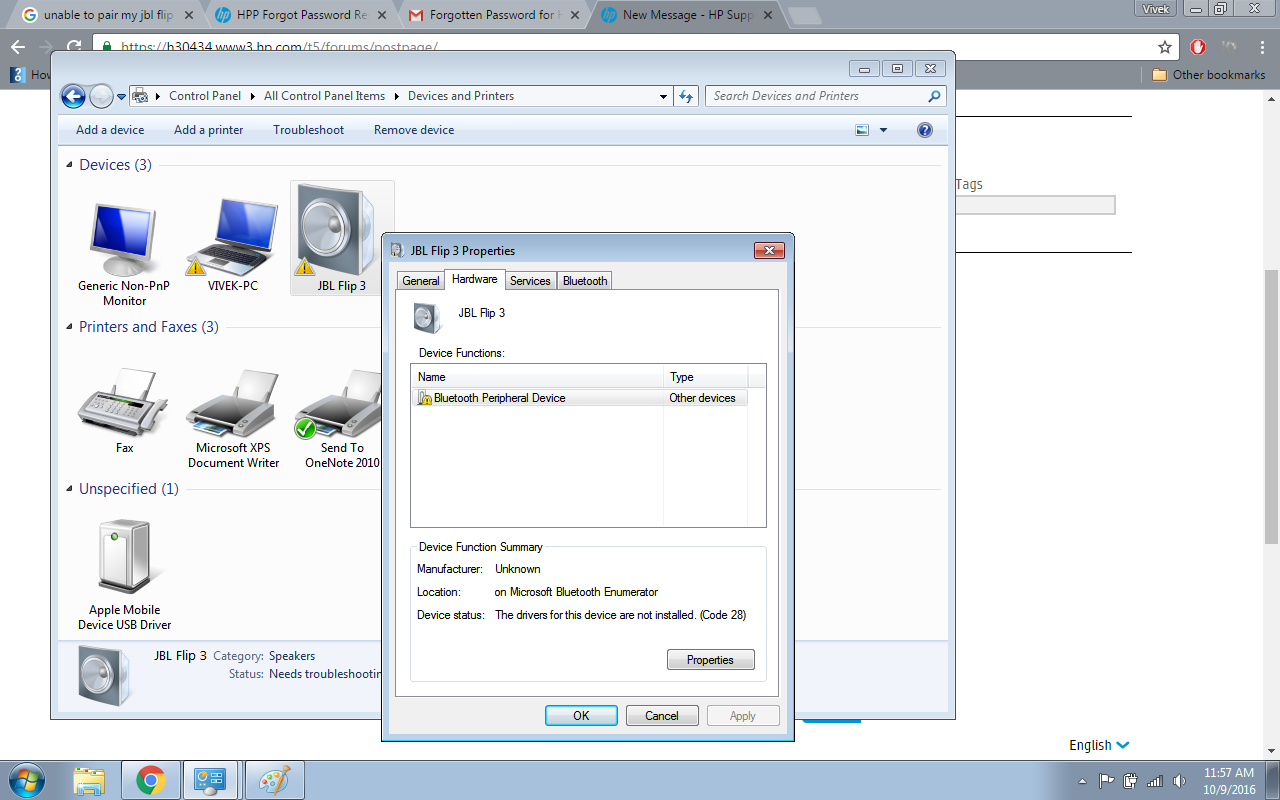Select the Fax printer icon

[x=124, y=412]
